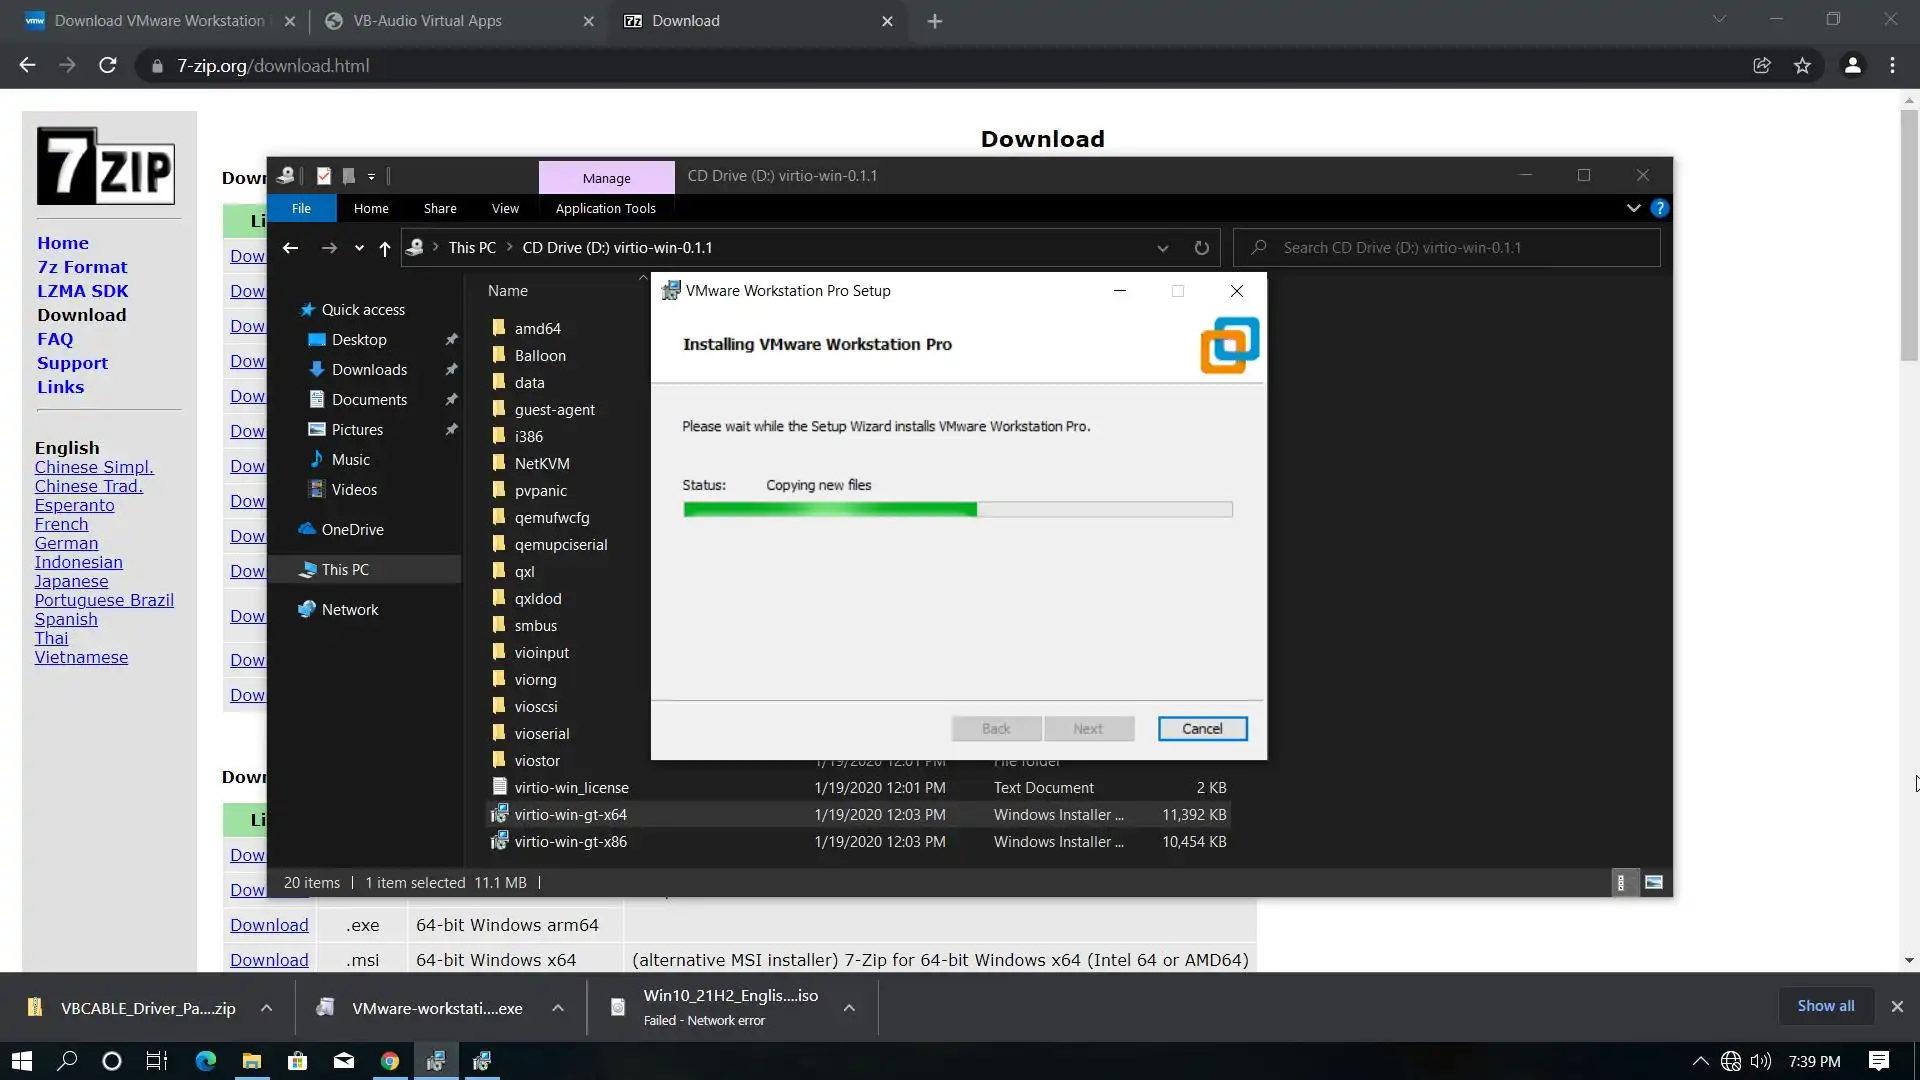1920x1080 pixels.
Task: Open the Chrome profile avatar icon
Action: [x=1852, y=66]
